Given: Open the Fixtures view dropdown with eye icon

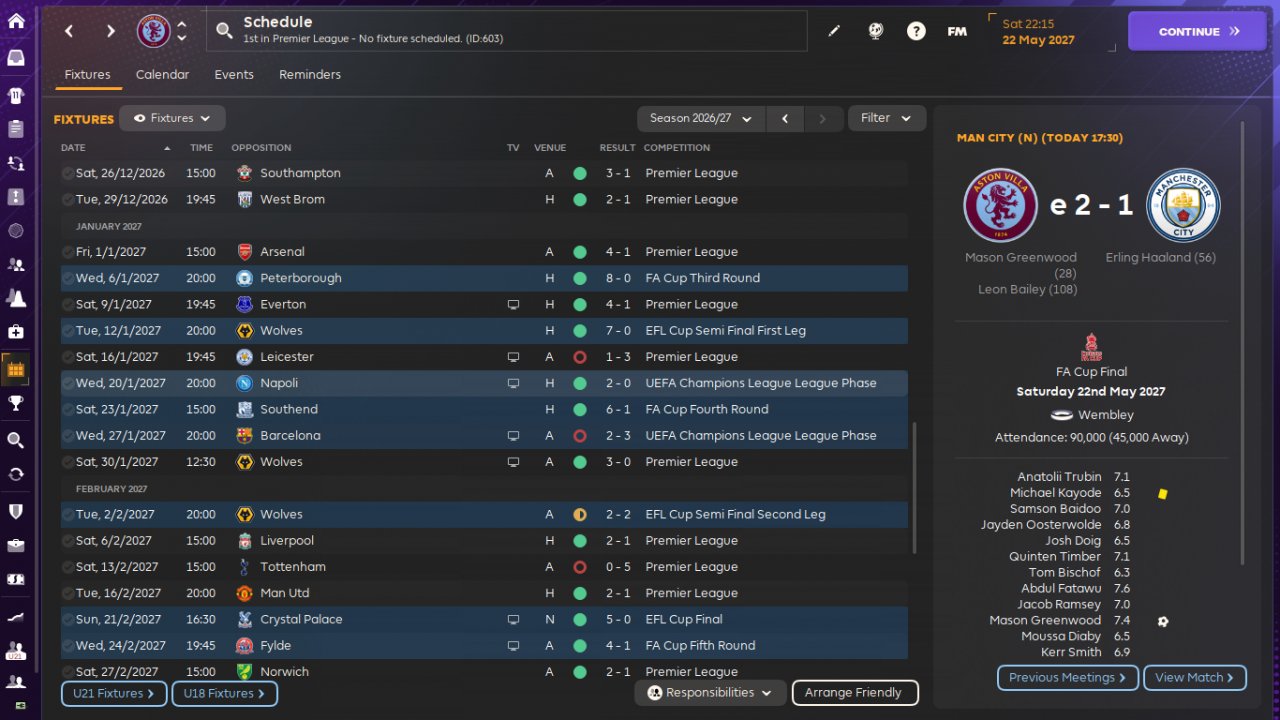Looking at the screenshot, I should tap(172, 118).
